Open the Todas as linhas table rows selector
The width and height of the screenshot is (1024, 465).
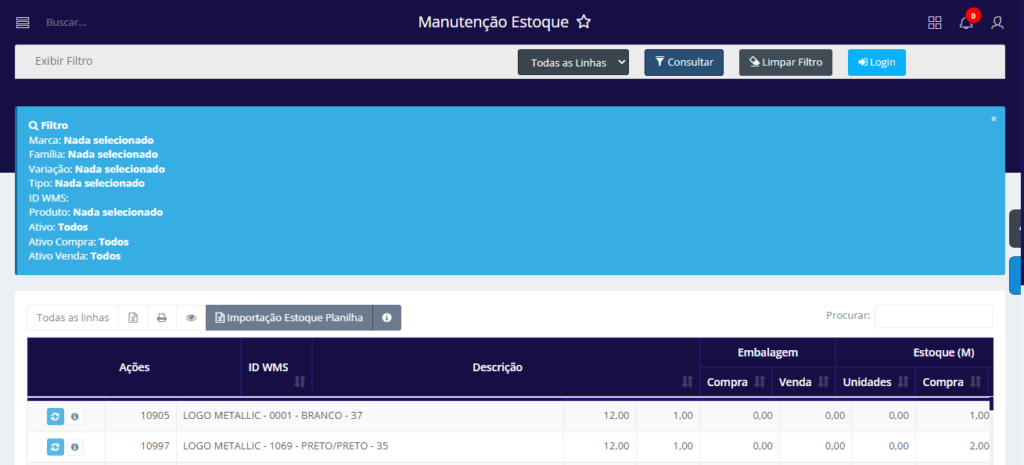[x=72, y=318]
